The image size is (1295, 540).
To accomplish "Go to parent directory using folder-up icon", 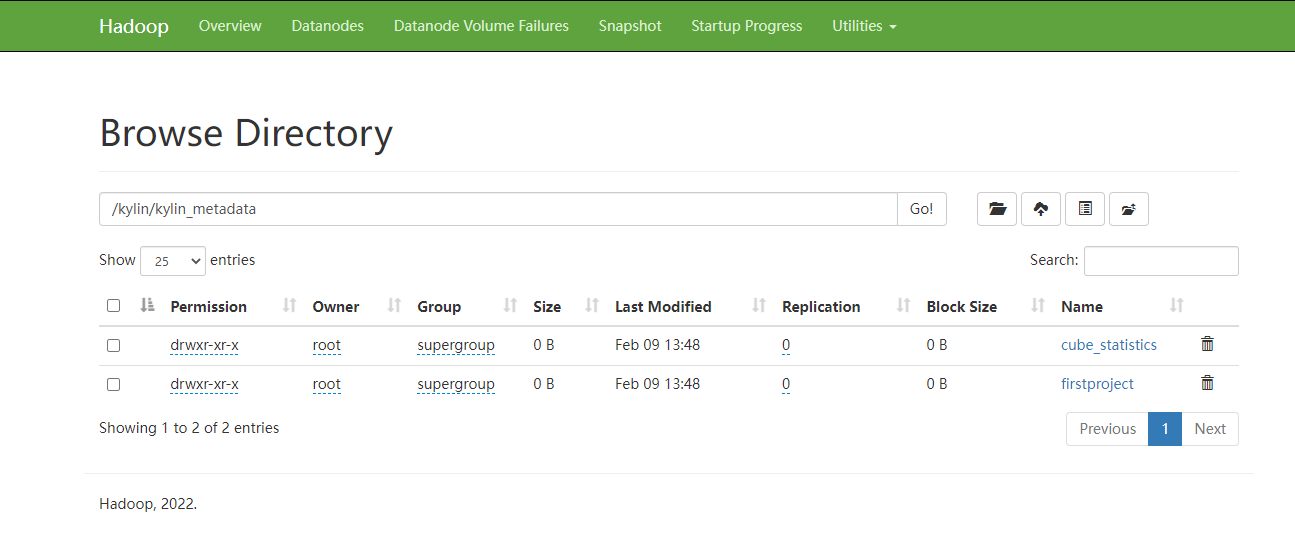I will (x=1129, y=209).
